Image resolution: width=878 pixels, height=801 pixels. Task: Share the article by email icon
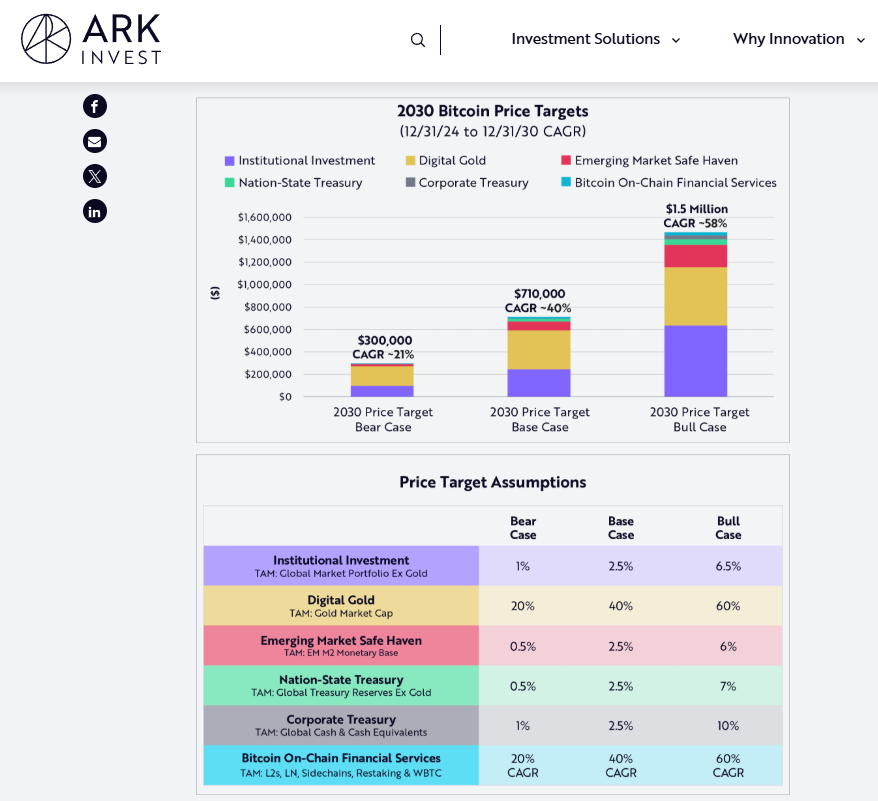(95, 141)
